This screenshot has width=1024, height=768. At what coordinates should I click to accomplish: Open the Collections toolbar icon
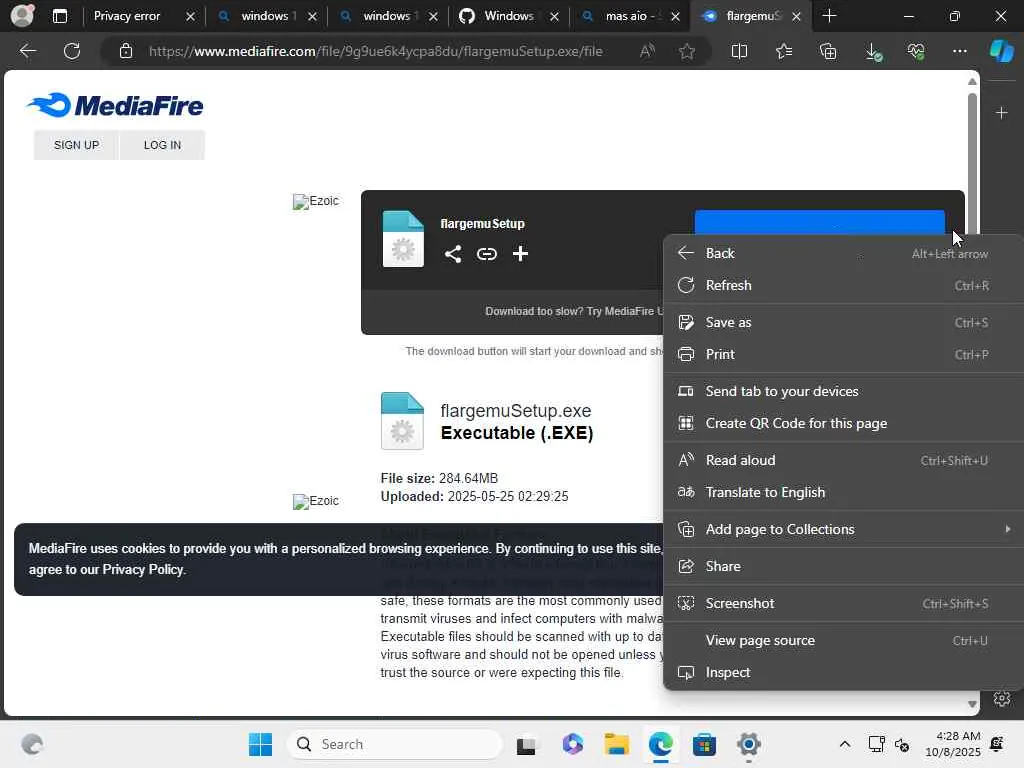pyautogui.click(x=828, y=51)
